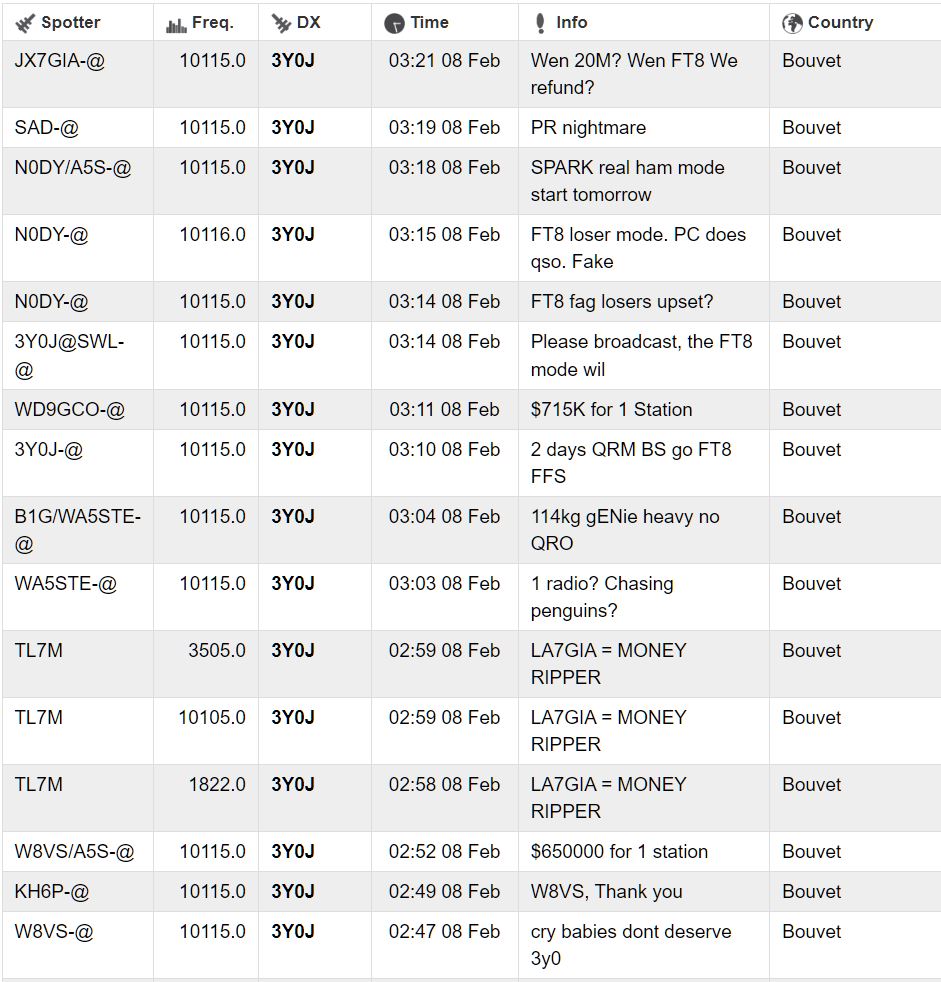941x982 pixels.
Task: Click the clock icon next to Time
Action: (395, 24)
